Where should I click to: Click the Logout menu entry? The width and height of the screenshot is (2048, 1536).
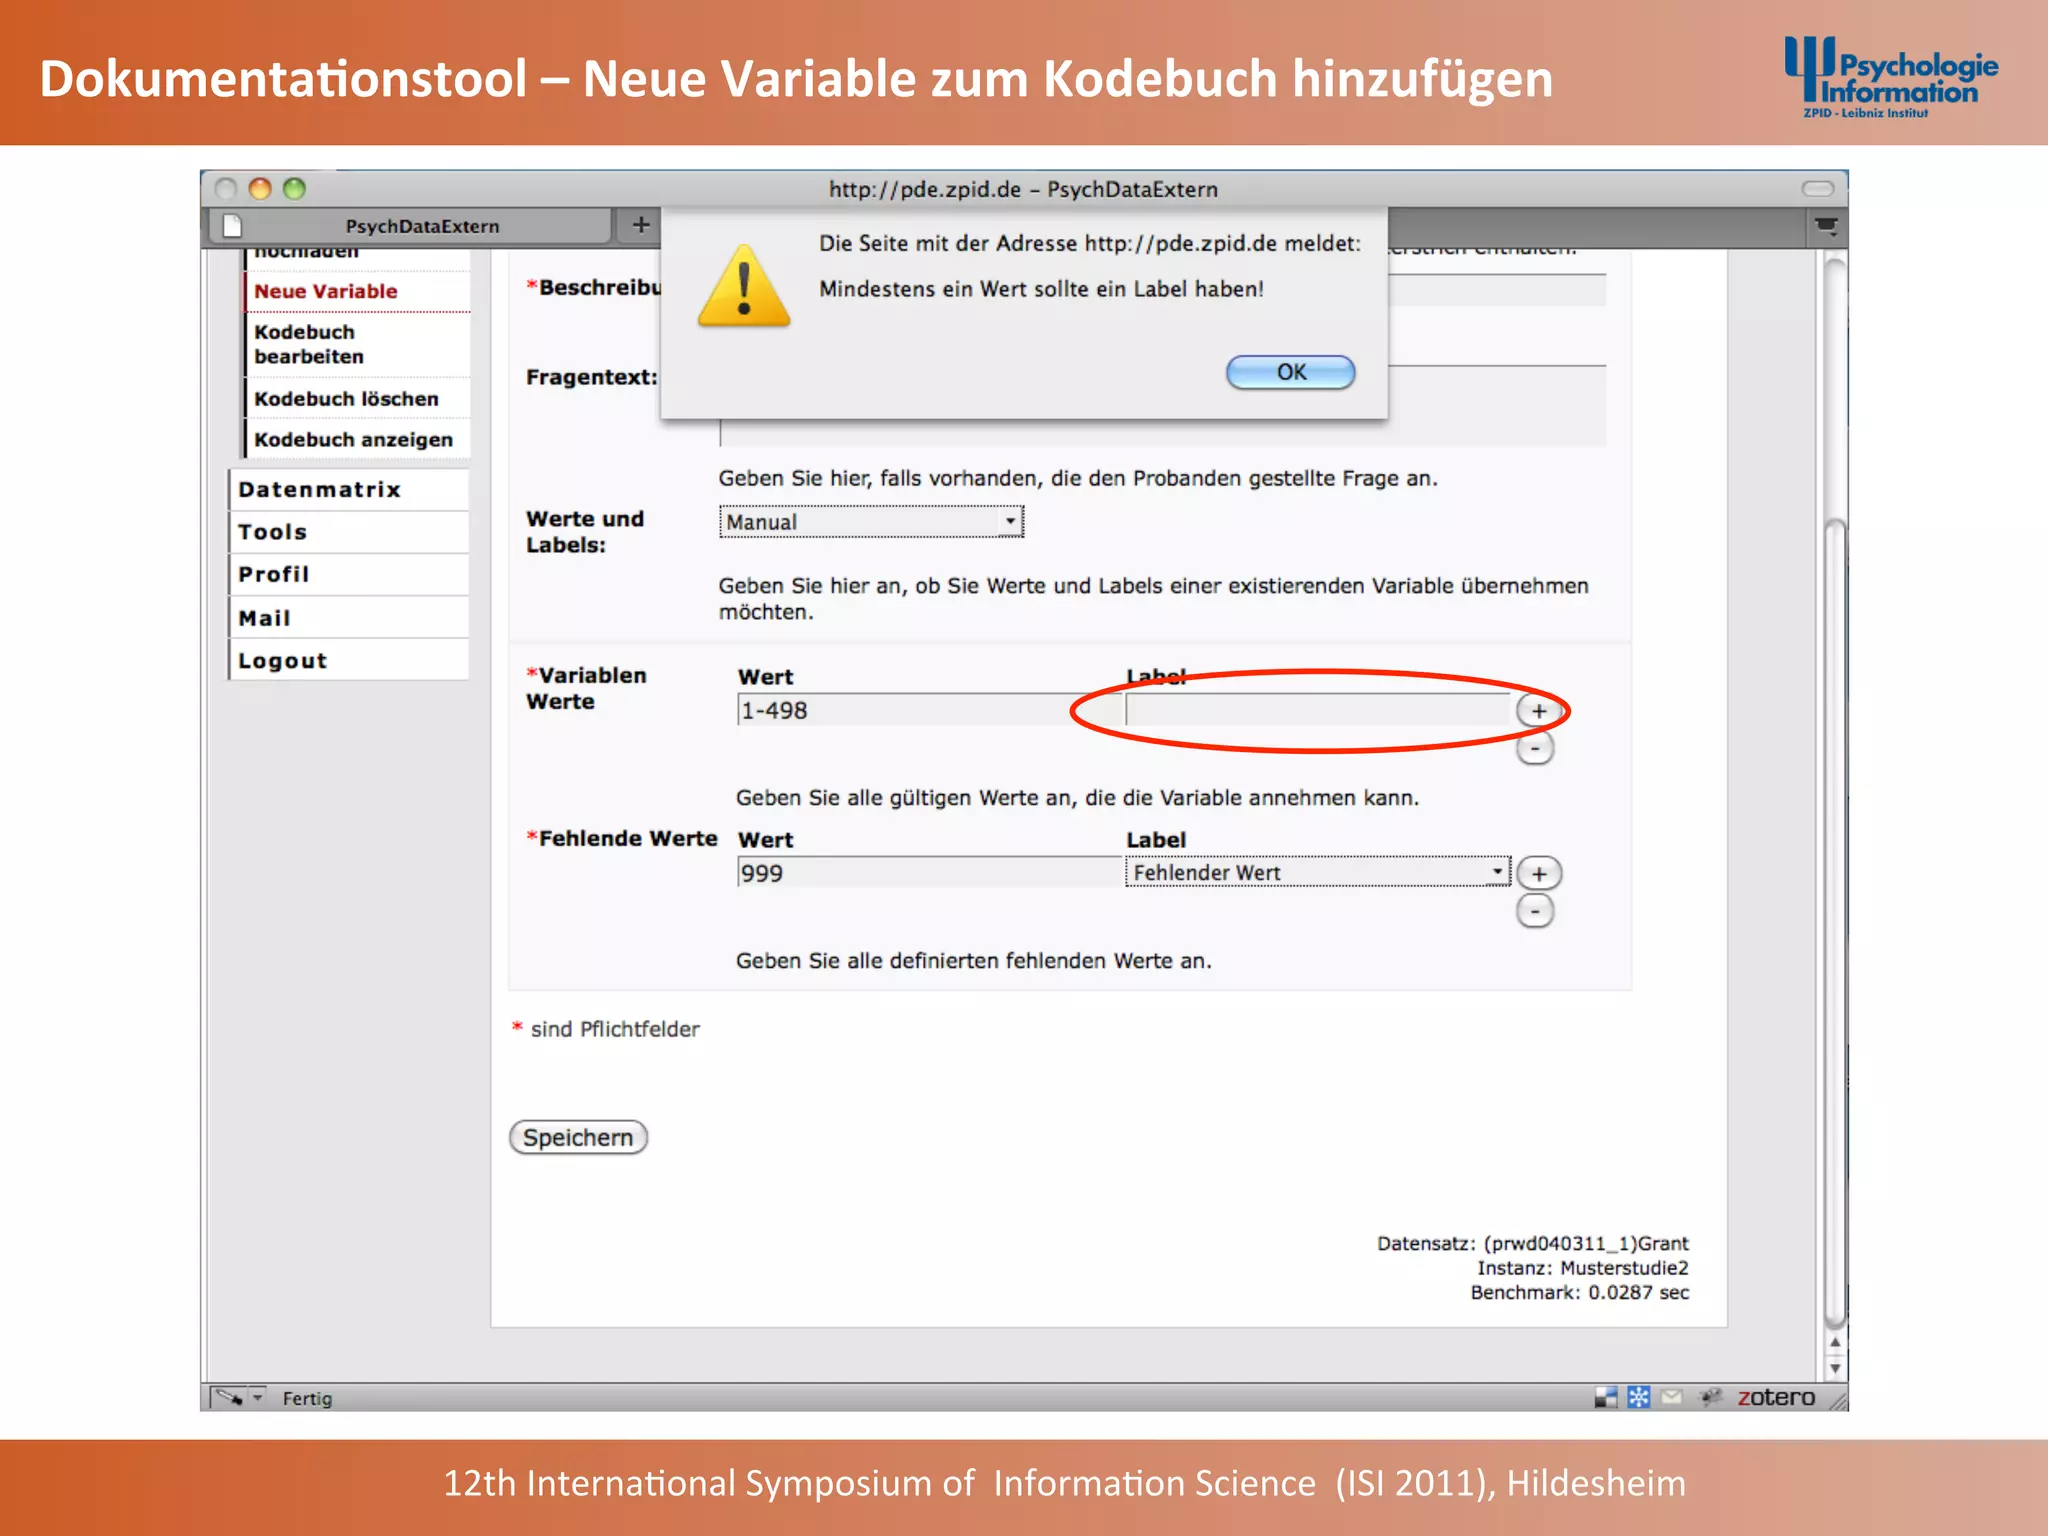[x=283, y=661]
